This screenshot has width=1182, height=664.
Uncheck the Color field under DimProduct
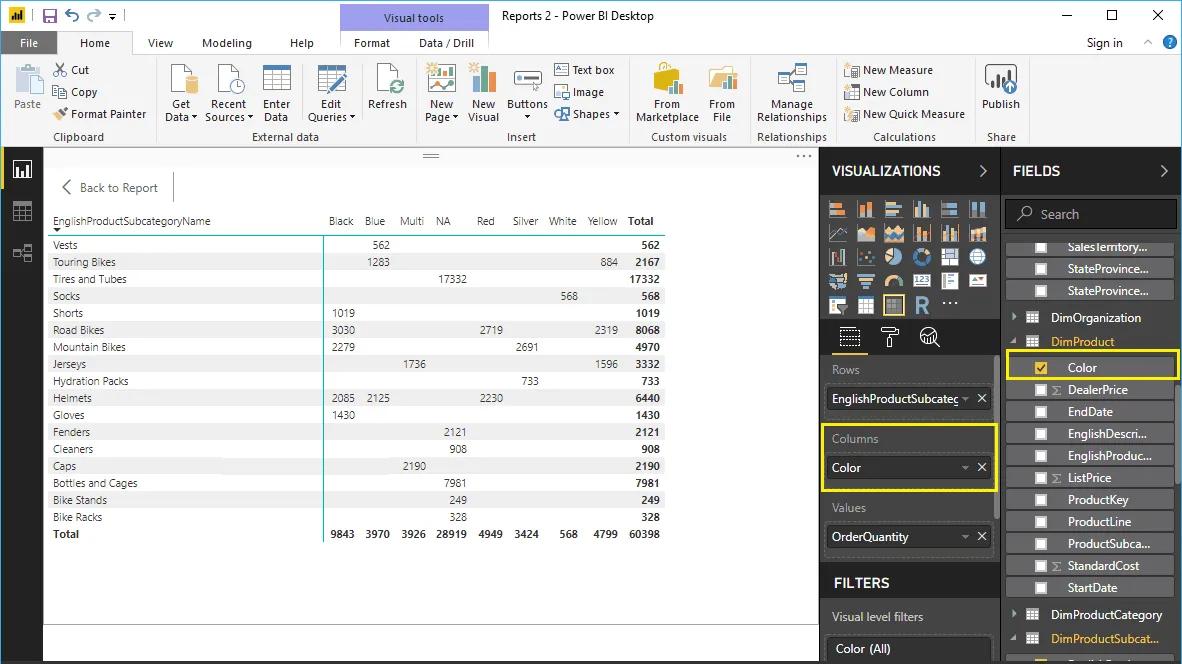(x=1042, y=367)
